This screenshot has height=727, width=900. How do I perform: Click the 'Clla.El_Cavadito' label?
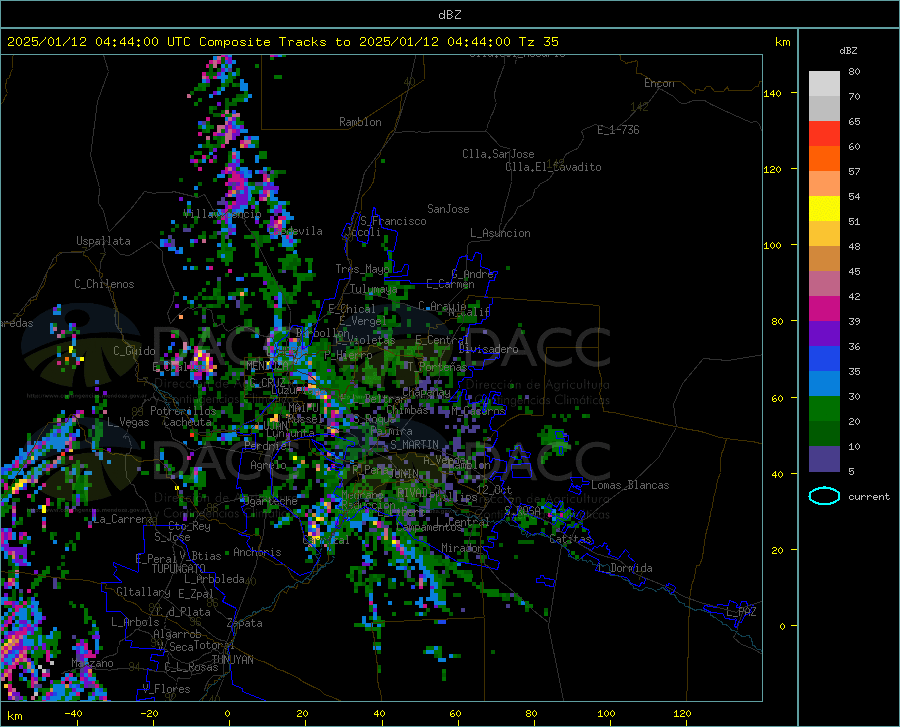553,167
